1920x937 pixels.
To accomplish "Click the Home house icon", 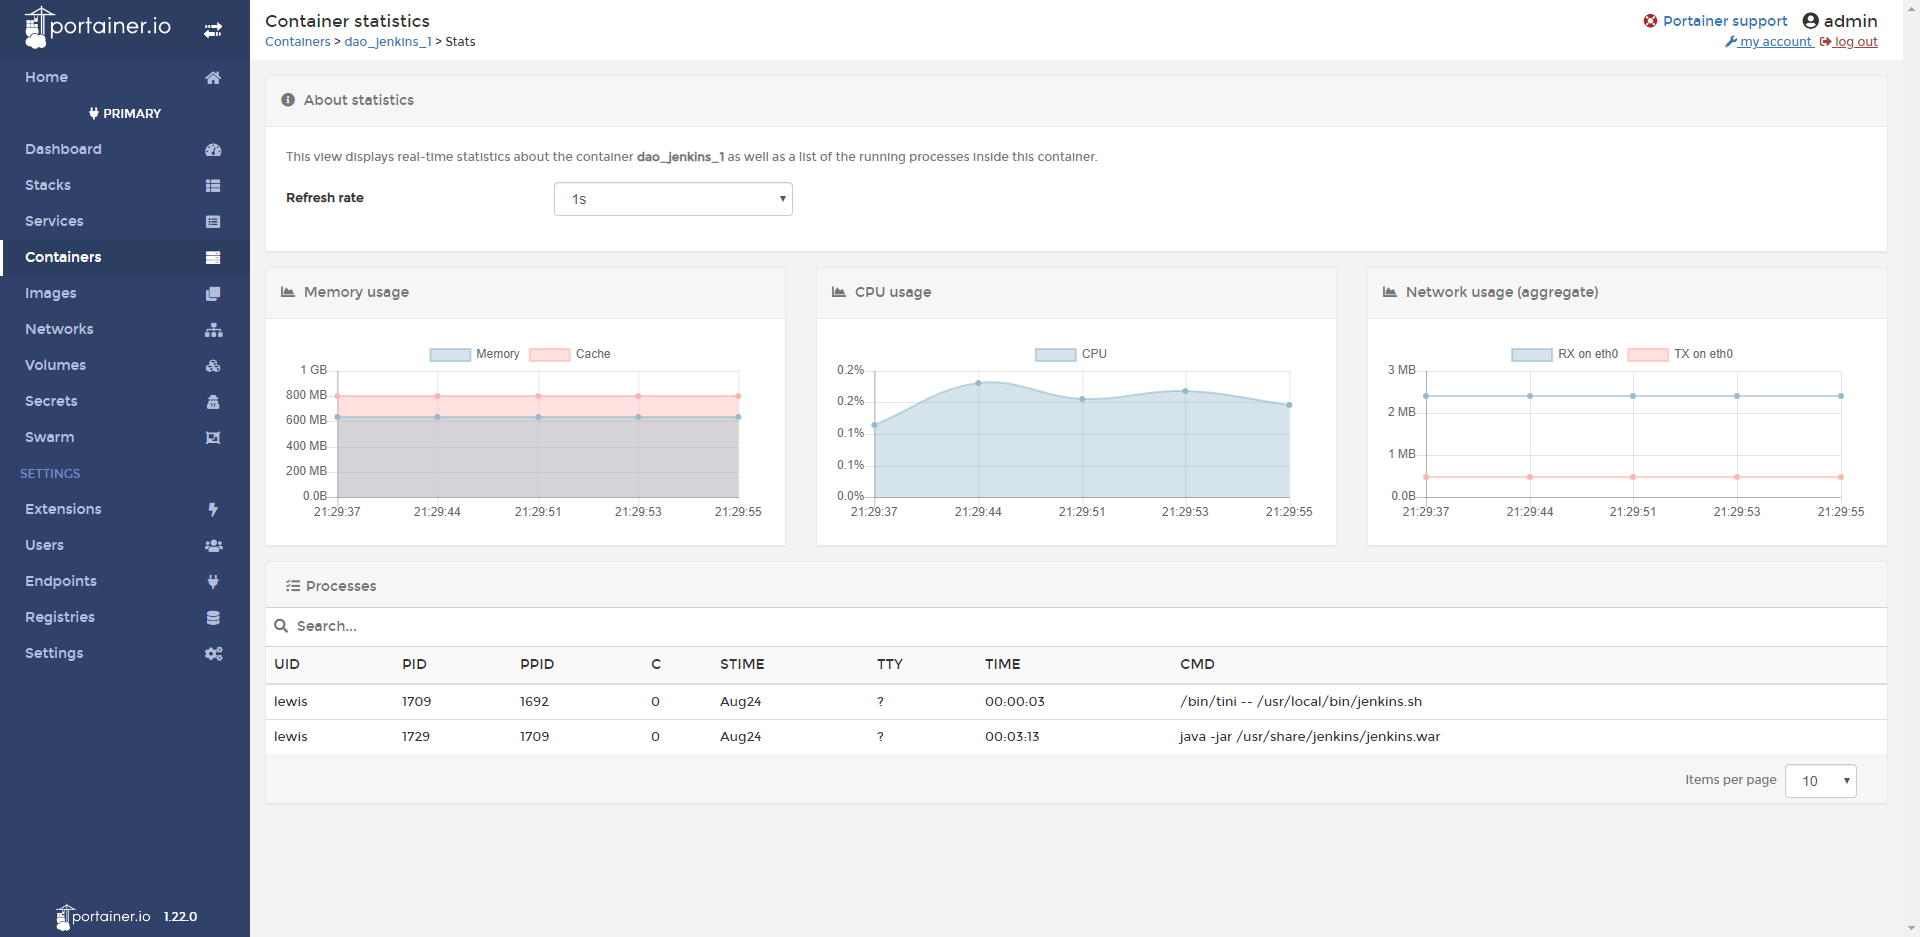I will pos(213,77).
